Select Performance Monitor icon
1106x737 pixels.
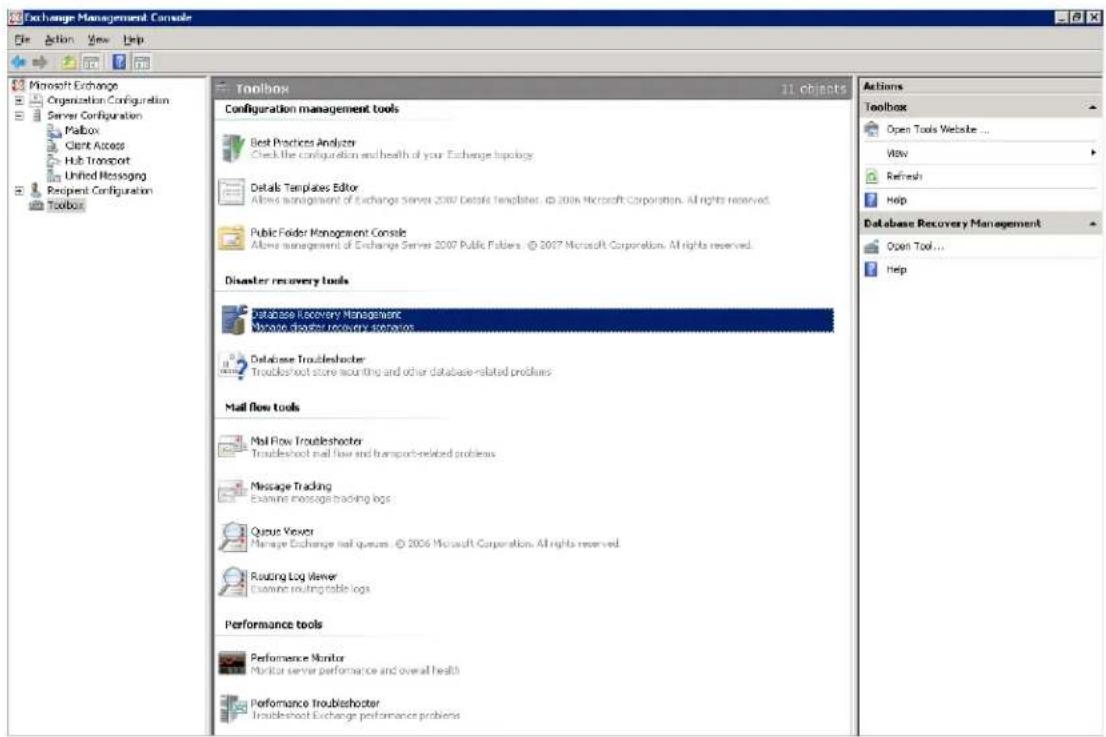(231, 664)
